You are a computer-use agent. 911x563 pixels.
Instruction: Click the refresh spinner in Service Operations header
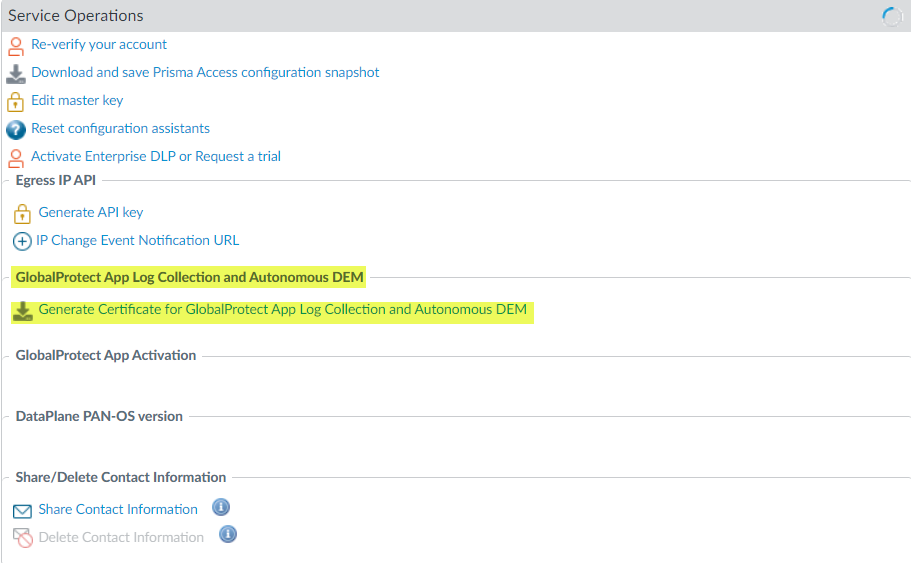click(892, 16)
